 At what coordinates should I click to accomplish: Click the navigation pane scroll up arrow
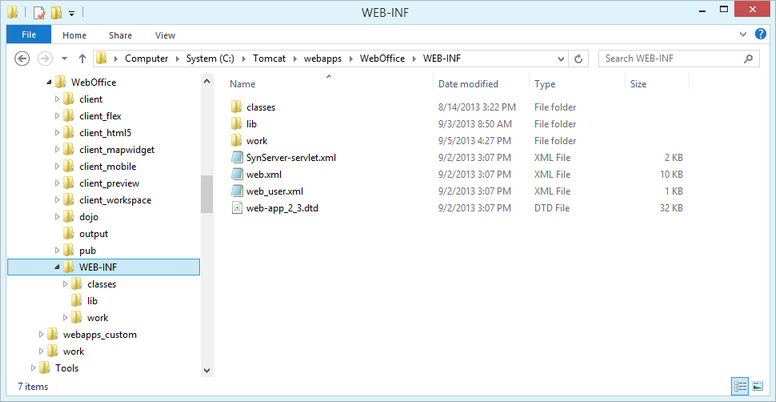tap(207, 81)
